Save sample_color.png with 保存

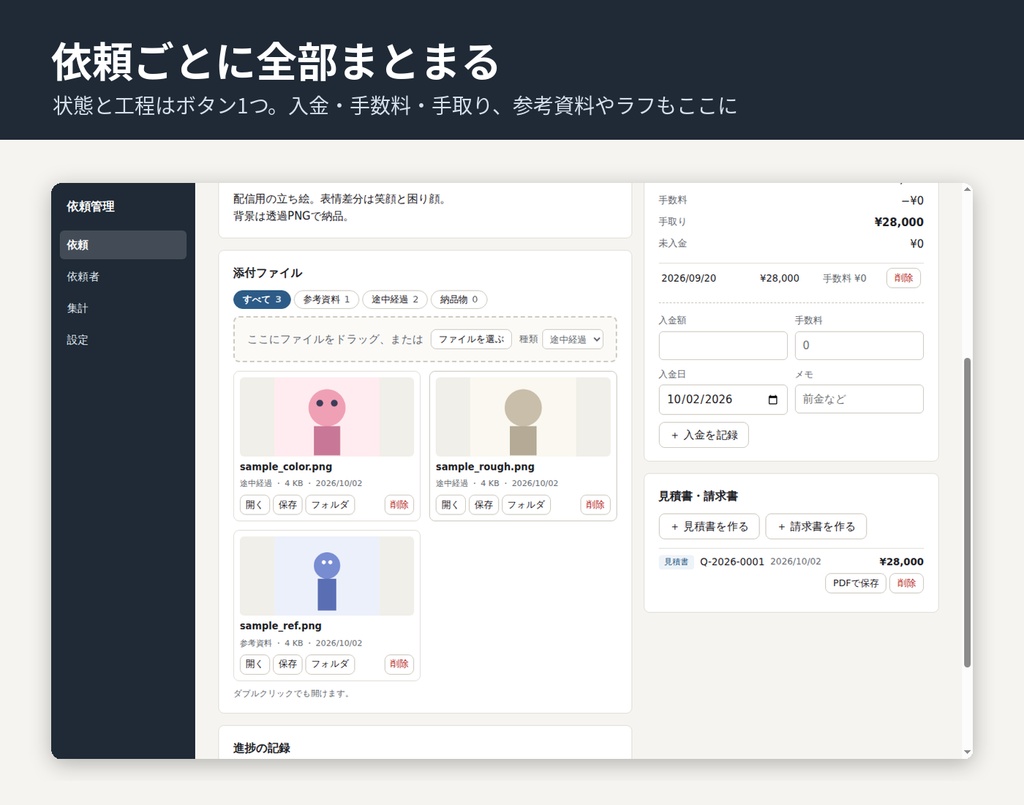287,505
